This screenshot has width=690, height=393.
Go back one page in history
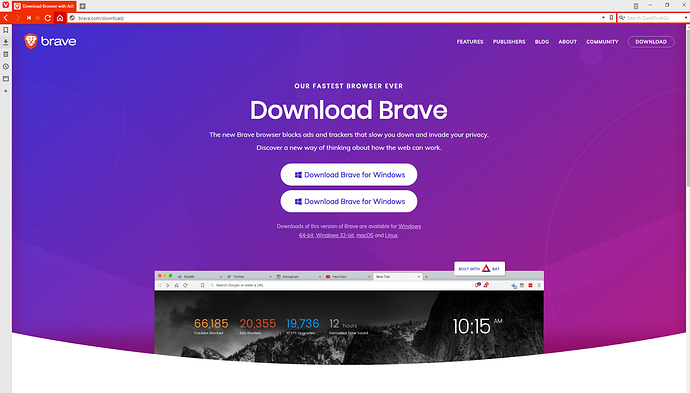6,18
